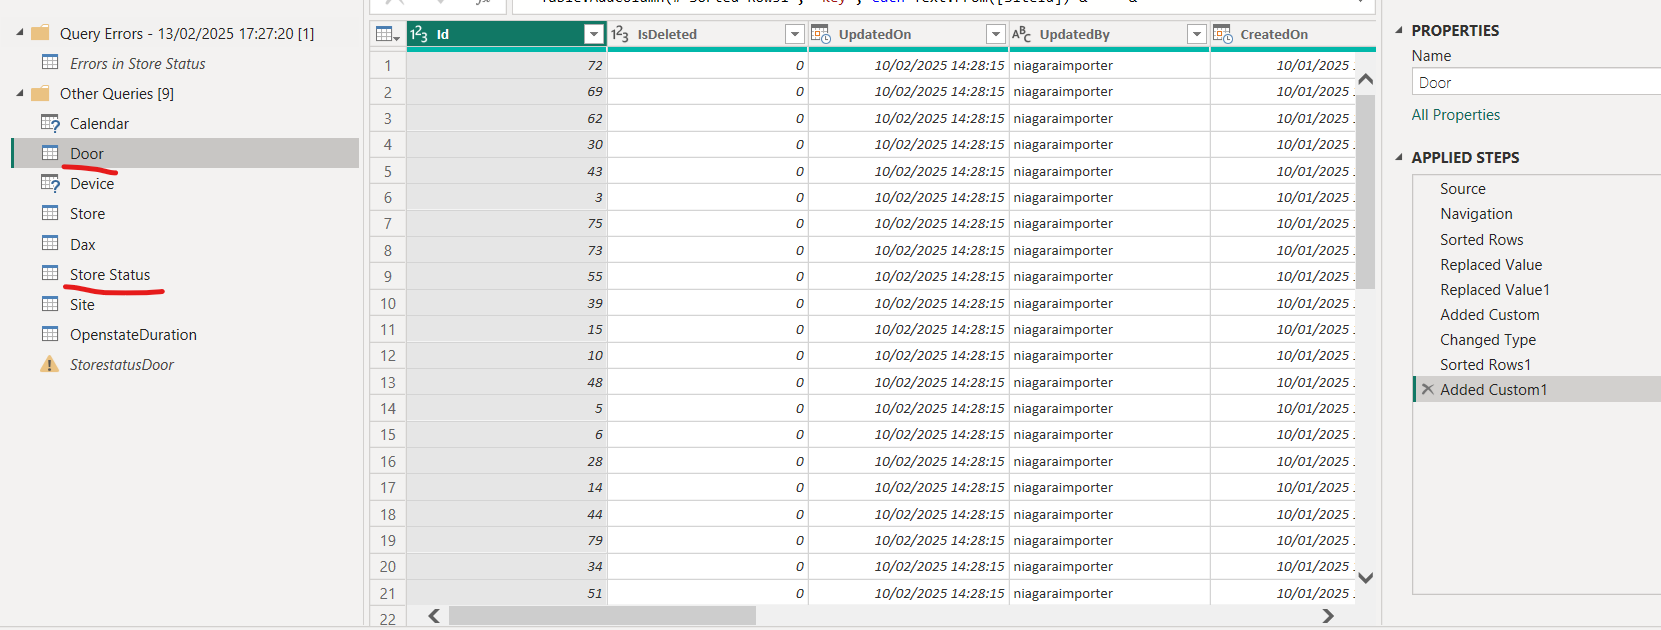Click the vertical scrollbar up arrow

(1366, 79)
